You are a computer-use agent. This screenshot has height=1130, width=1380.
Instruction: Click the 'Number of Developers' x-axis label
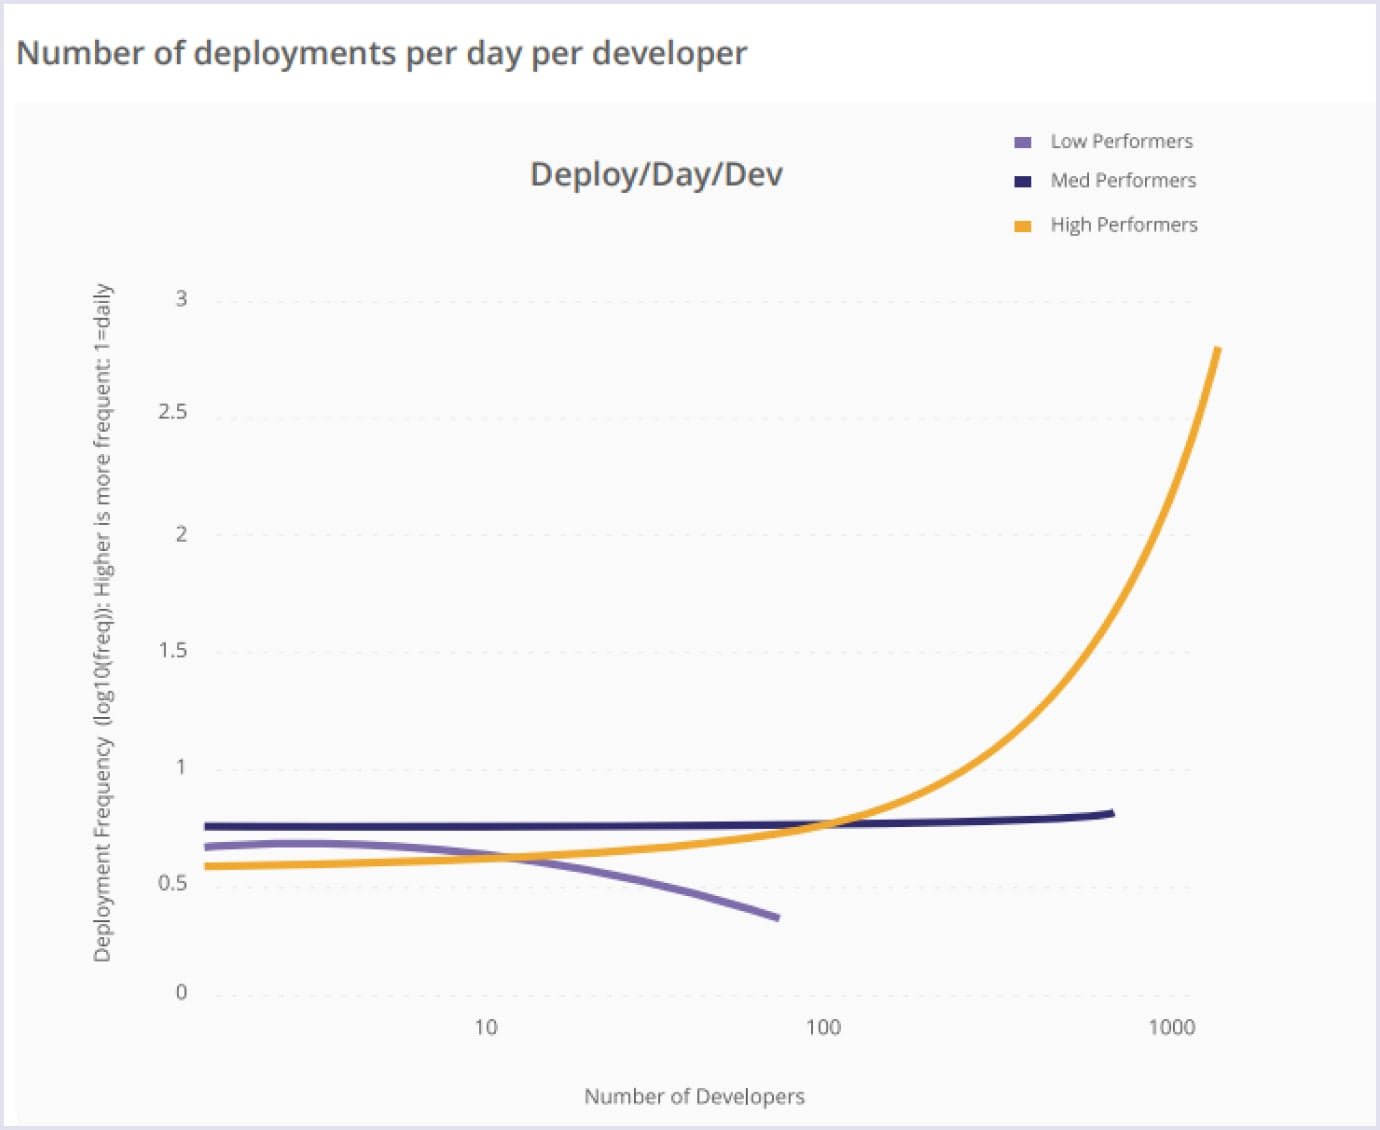pyautogui.click(x=694, y=1096)
